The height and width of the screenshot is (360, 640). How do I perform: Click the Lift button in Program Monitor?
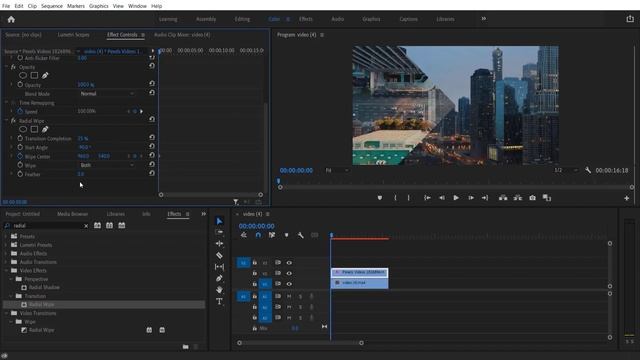point(503,198)
